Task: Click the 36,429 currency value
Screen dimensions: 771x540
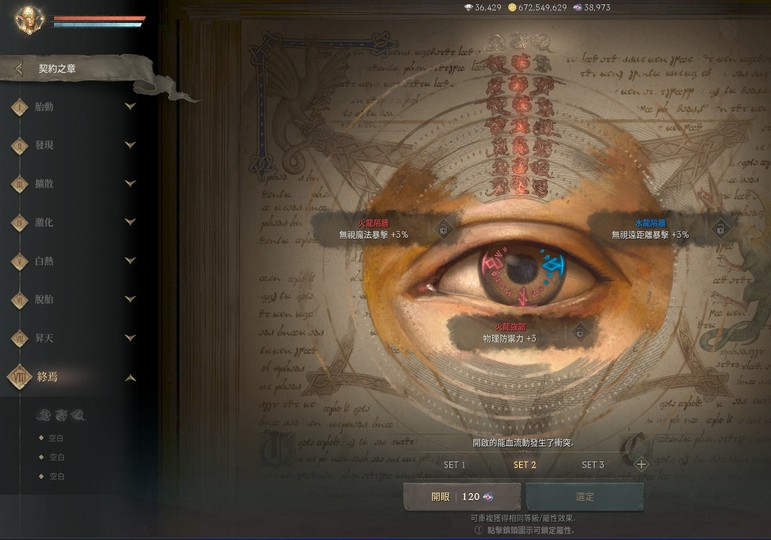Action: pyautogui.click(x=488, y=7)
